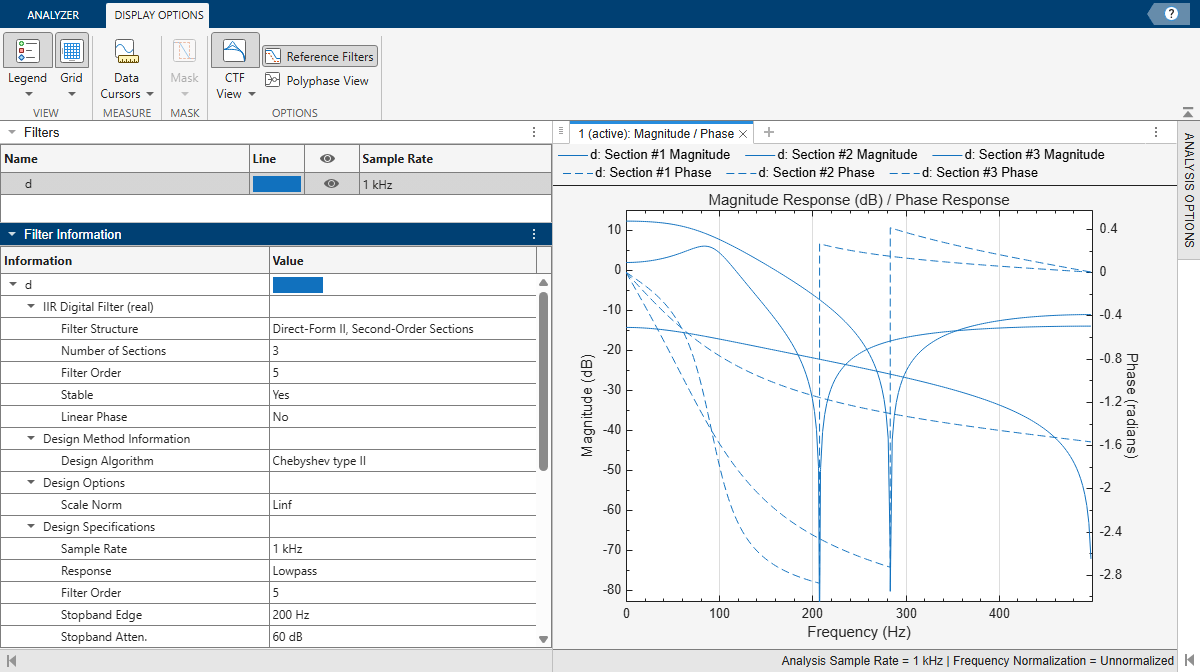Open the ANALYSIS OPTIONS side panel
Screen dimensions: 1200x672
pyautogui.click(x=1189, y=190)
